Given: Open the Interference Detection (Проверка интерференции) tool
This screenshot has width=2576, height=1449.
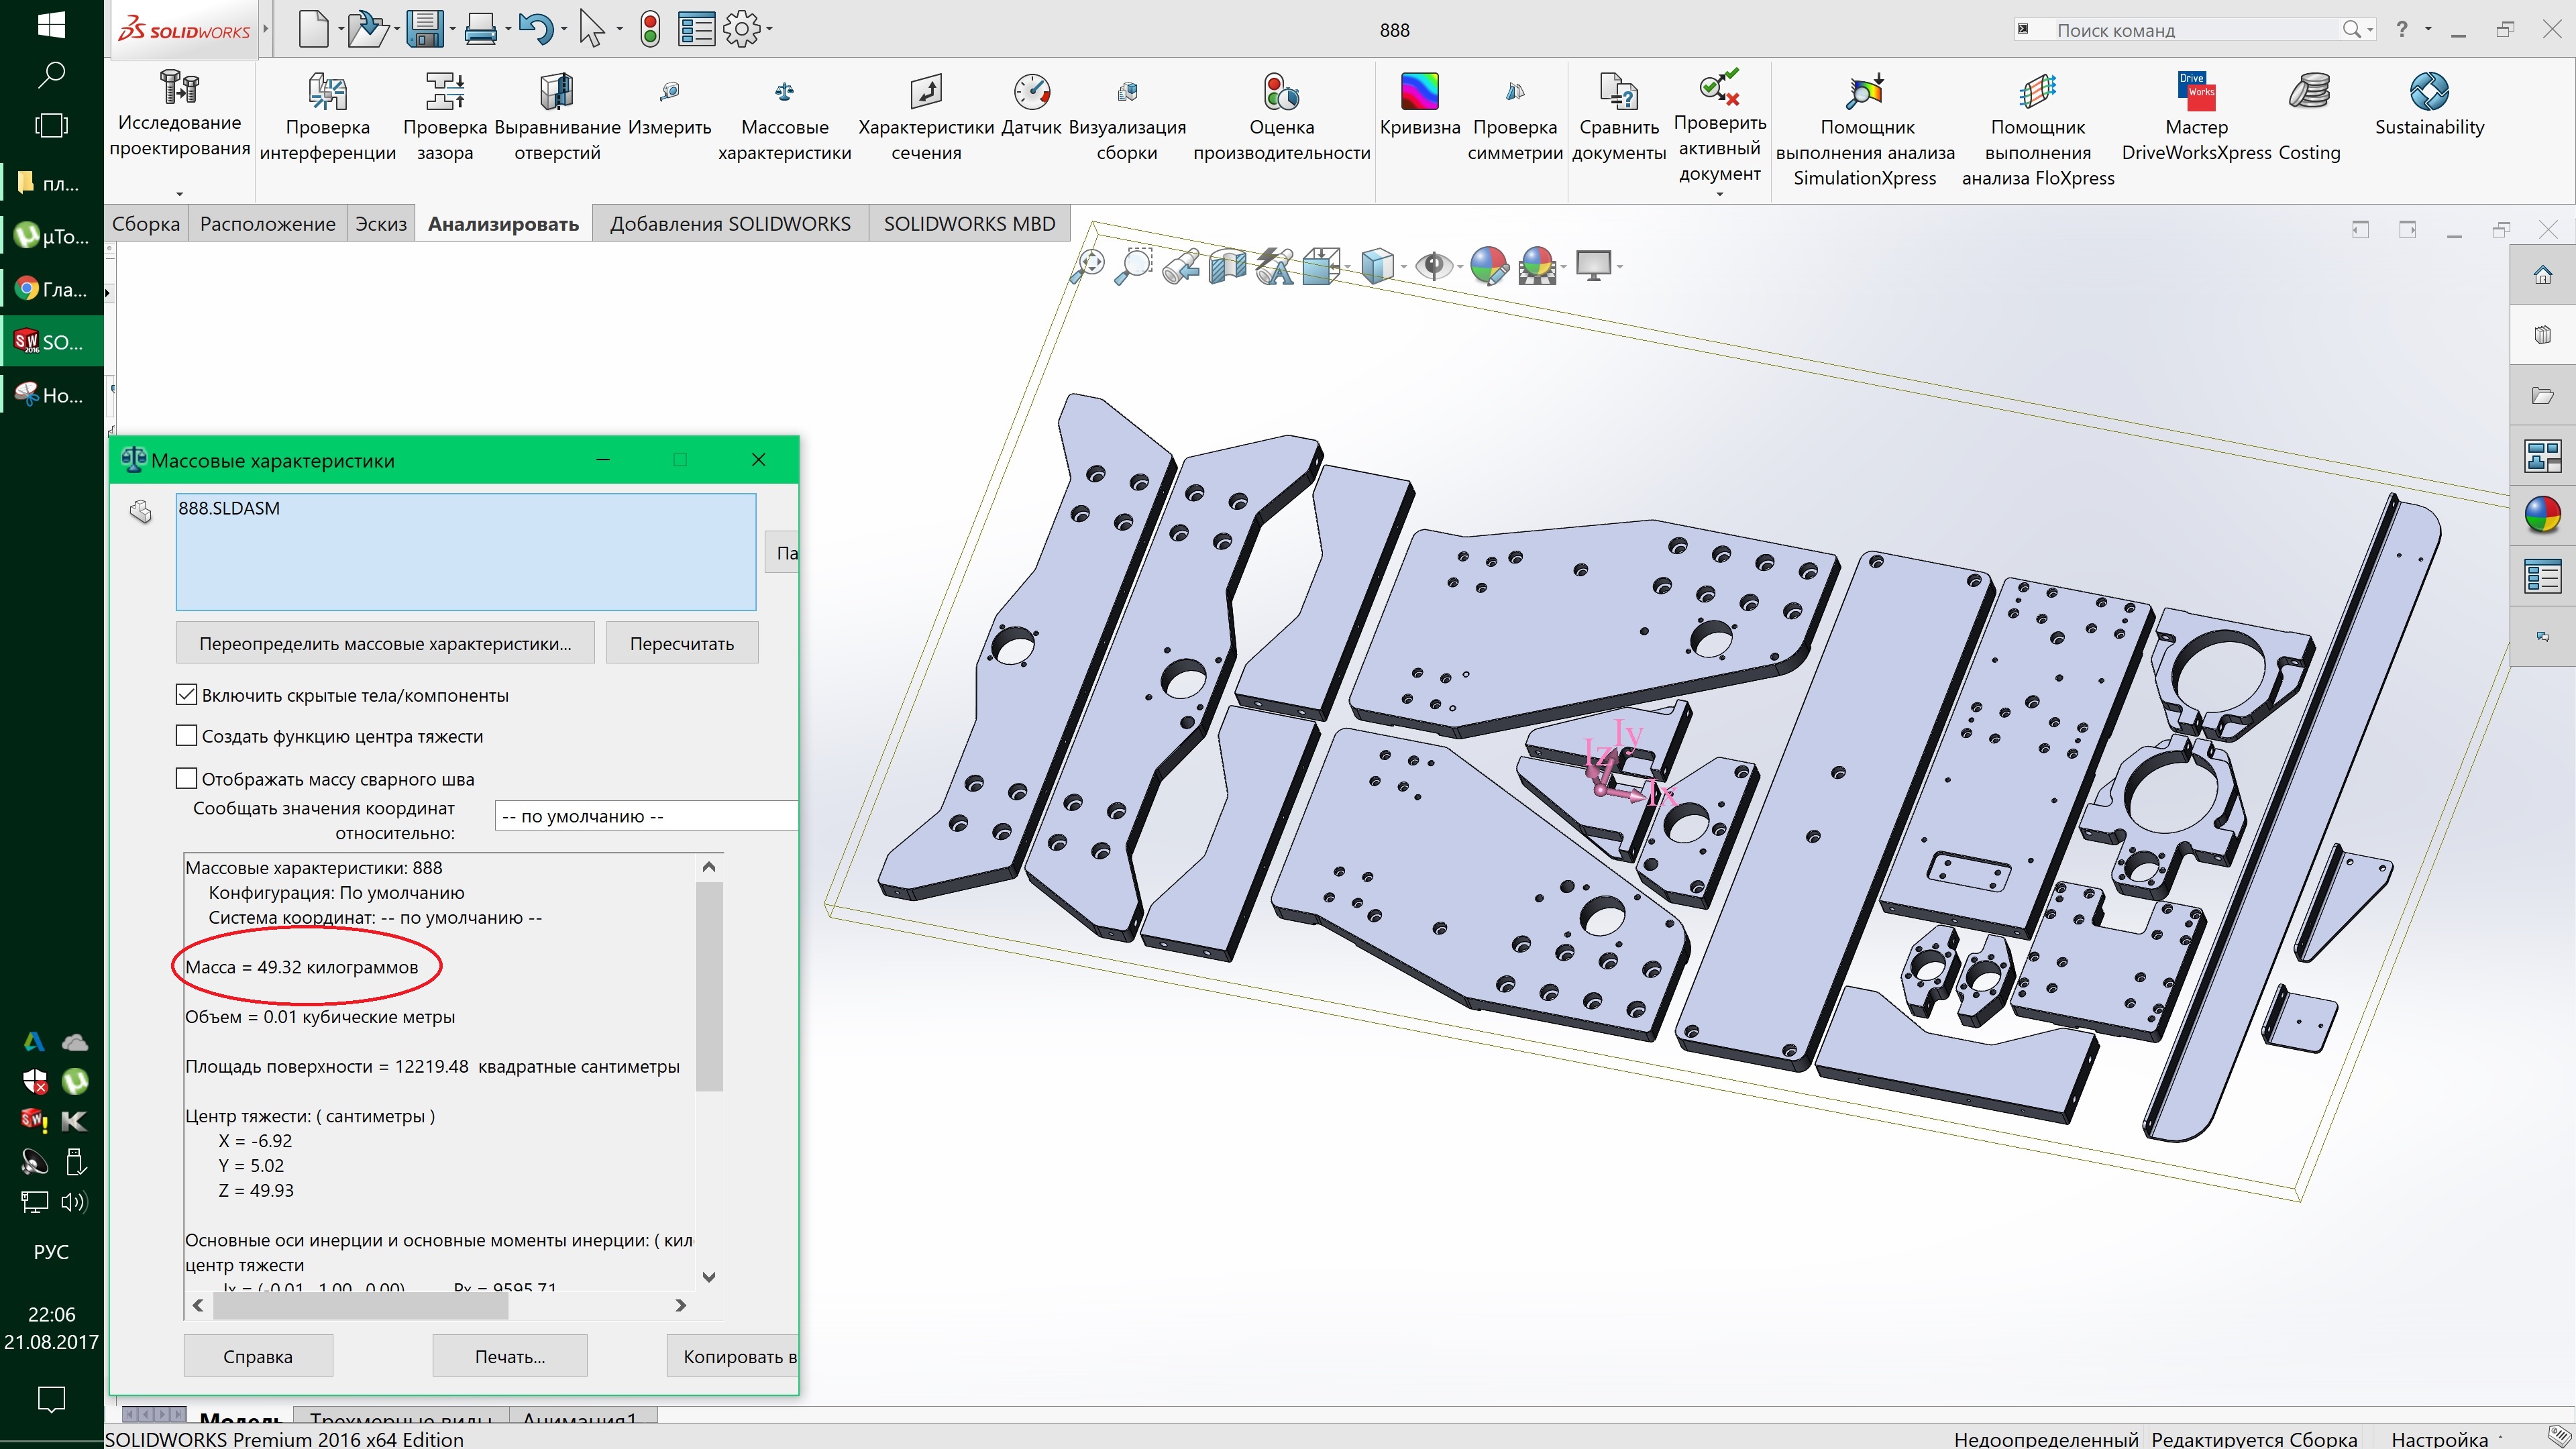Looking at the screenshot, I should pos(327,115).
